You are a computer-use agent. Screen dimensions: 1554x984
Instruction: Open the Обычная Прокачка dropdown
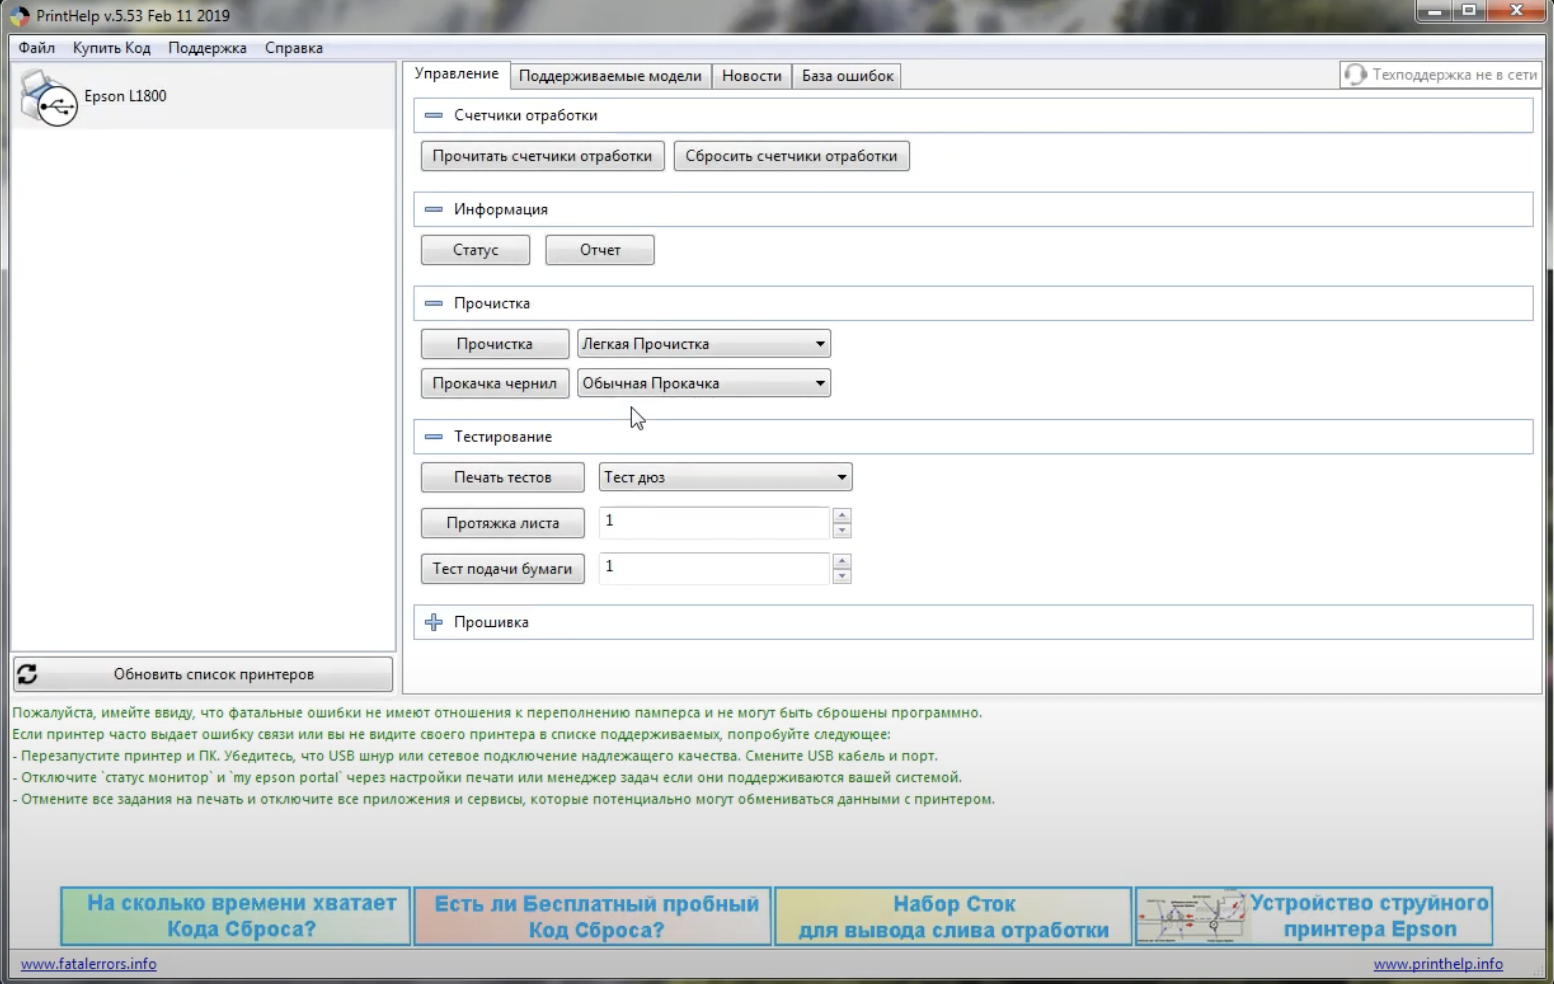pos(819,383)
